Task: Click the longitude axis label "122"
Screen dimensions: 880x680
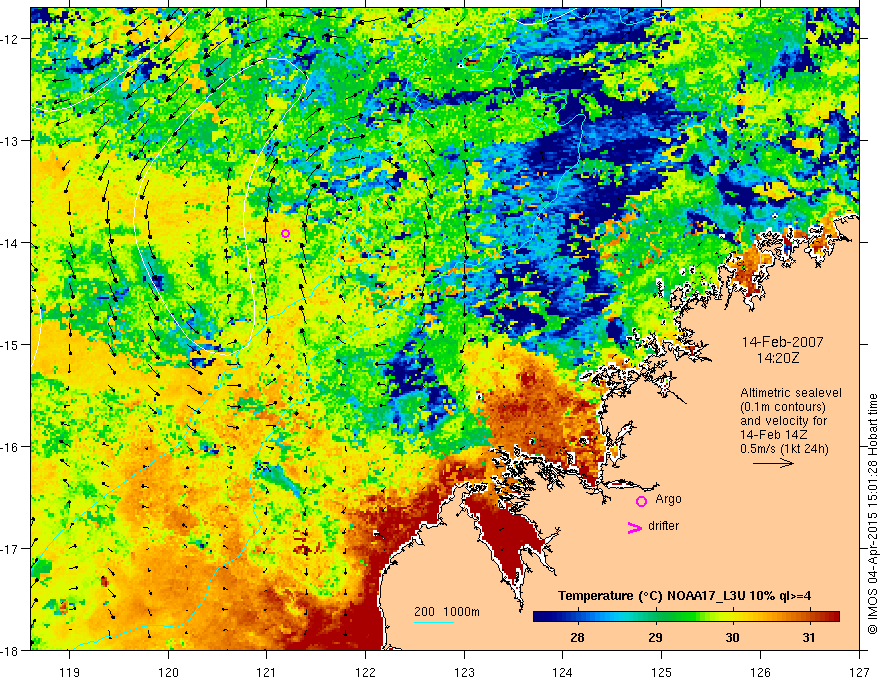Action: click(x=365, y=673)
